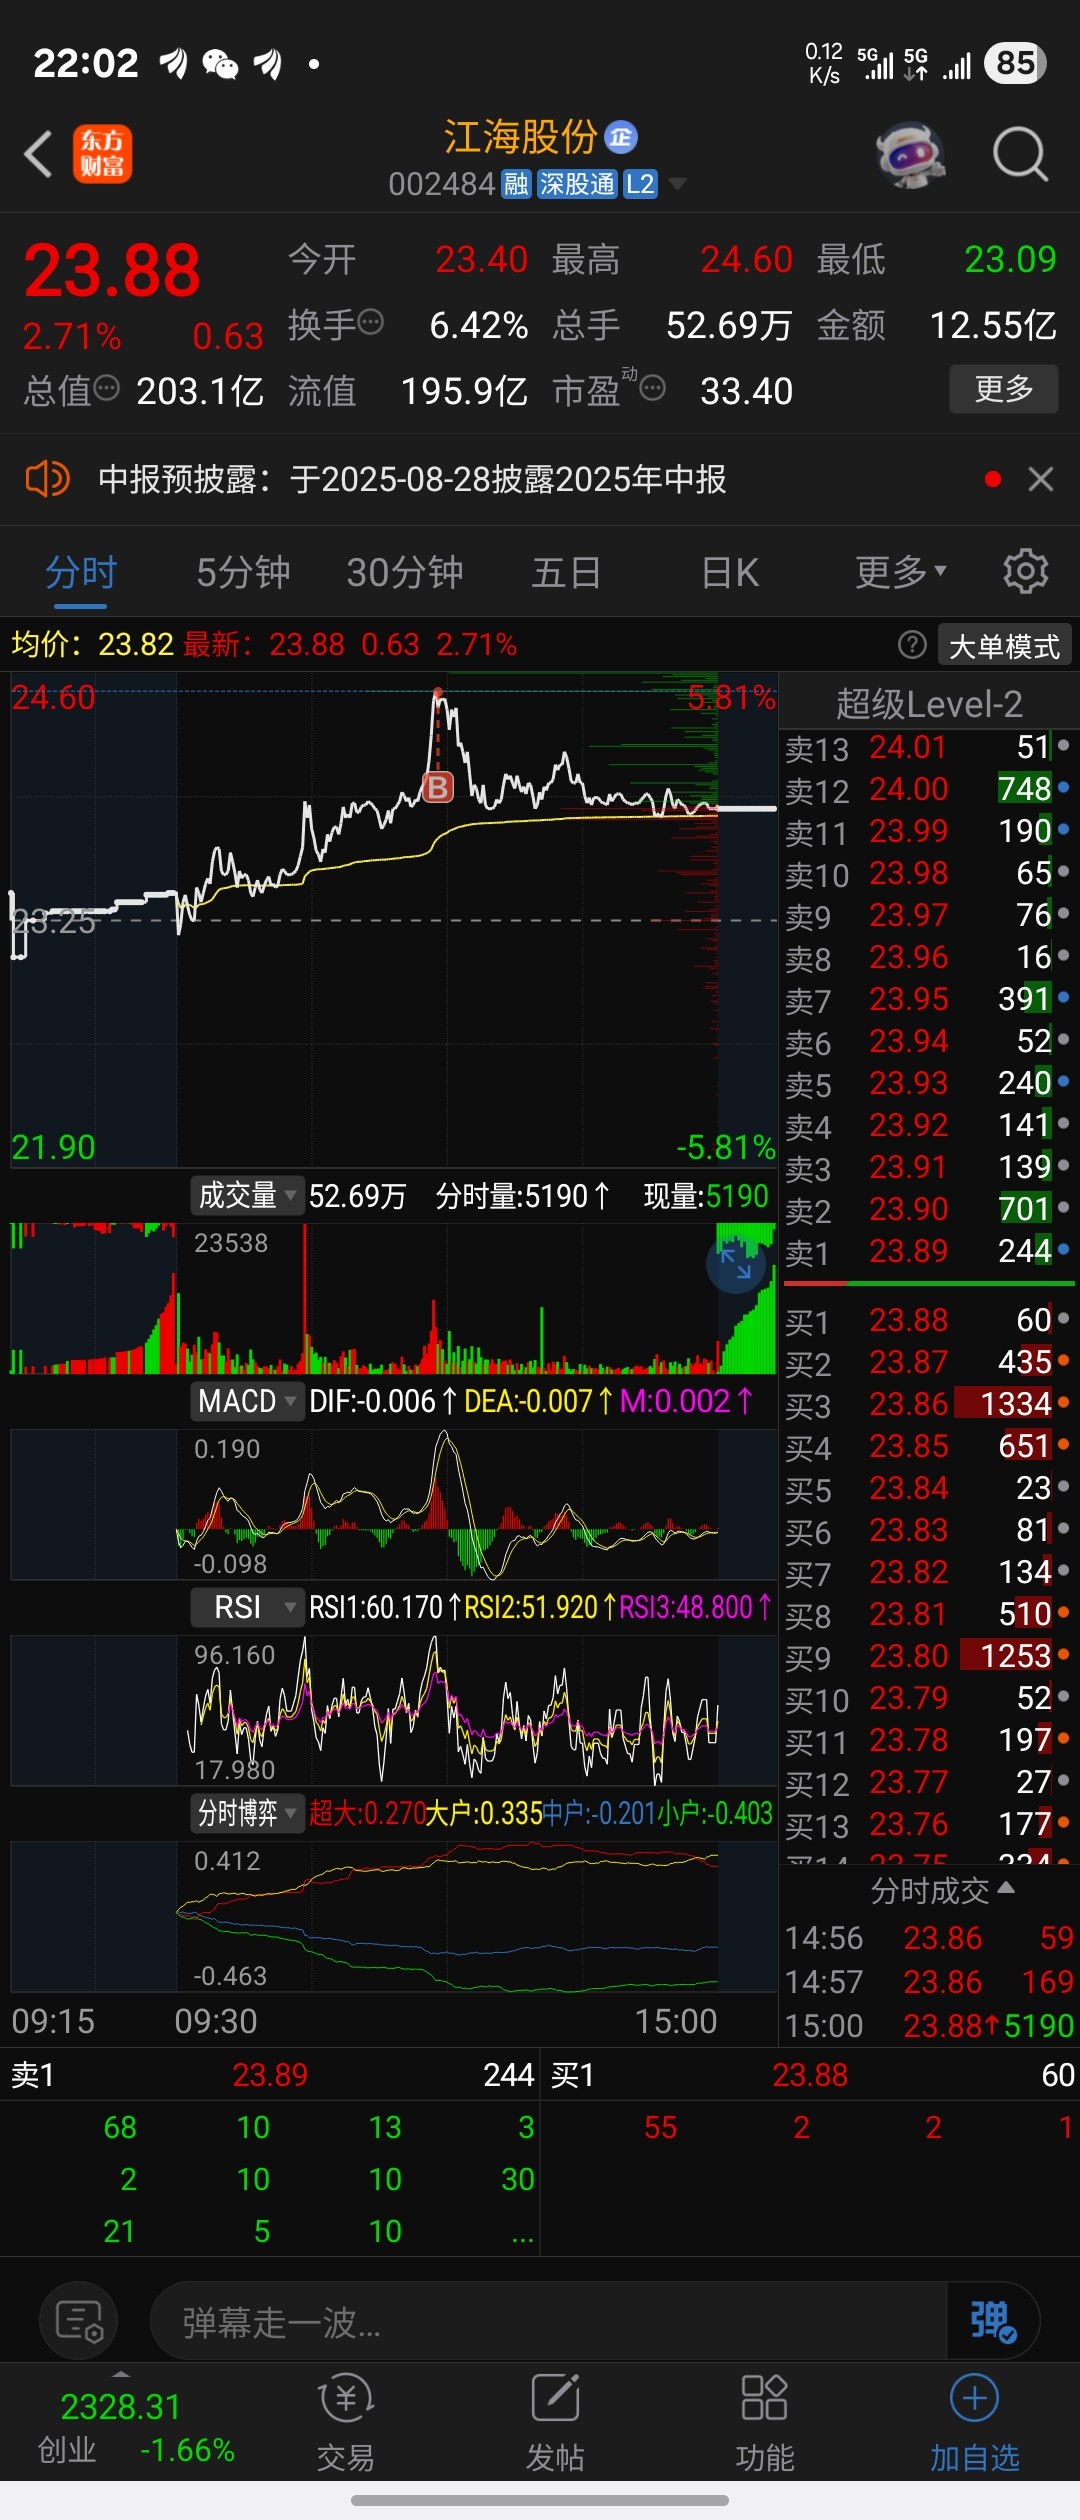1080x2520 pixels.
Task: Select 卖7 row at 23.95
Action: [928, 1000]
